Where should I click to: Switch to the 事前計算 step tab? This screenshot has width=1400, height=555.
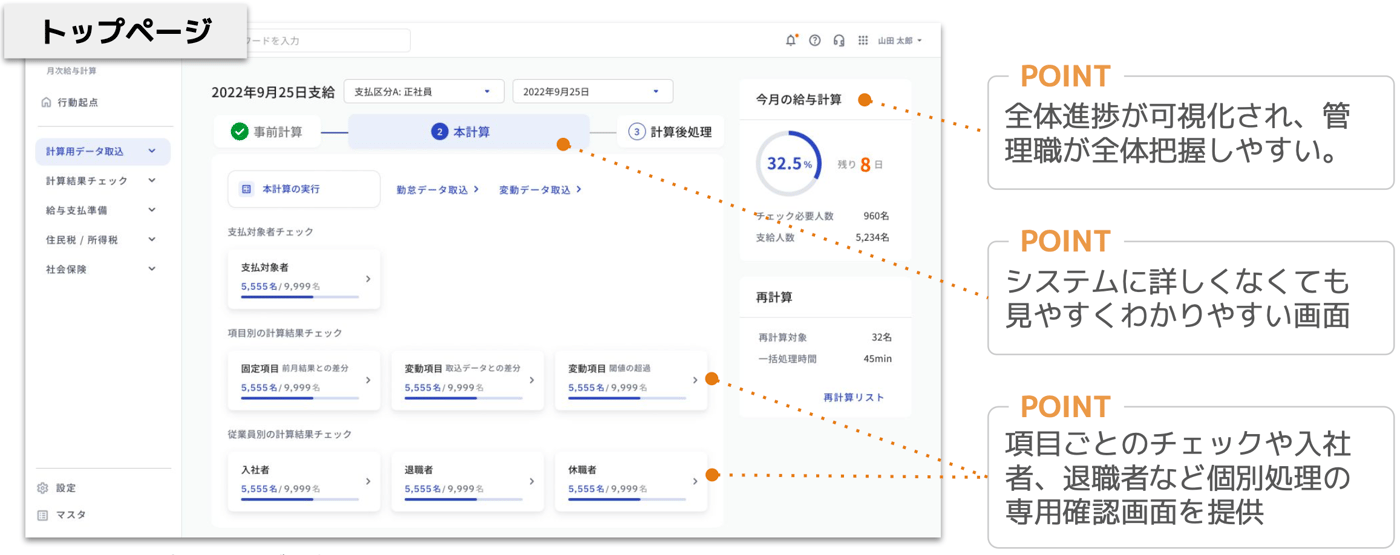pyautogui.click(x=267, y=132)
